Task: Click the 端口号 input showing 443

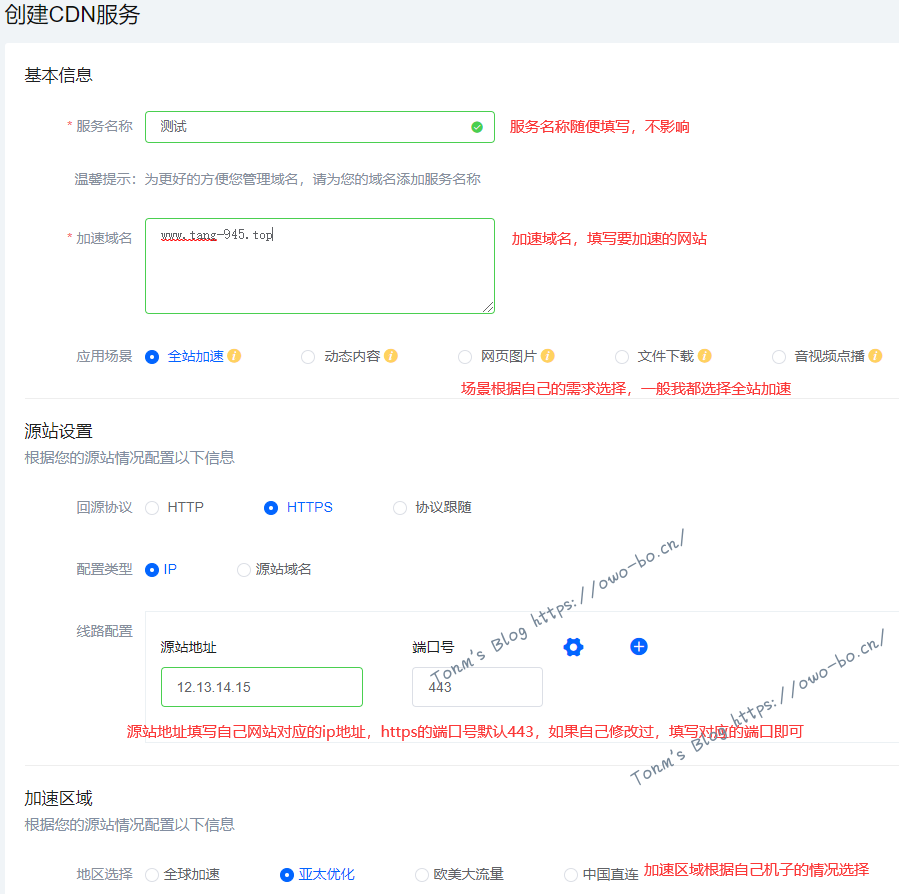Action: point(477,687)
